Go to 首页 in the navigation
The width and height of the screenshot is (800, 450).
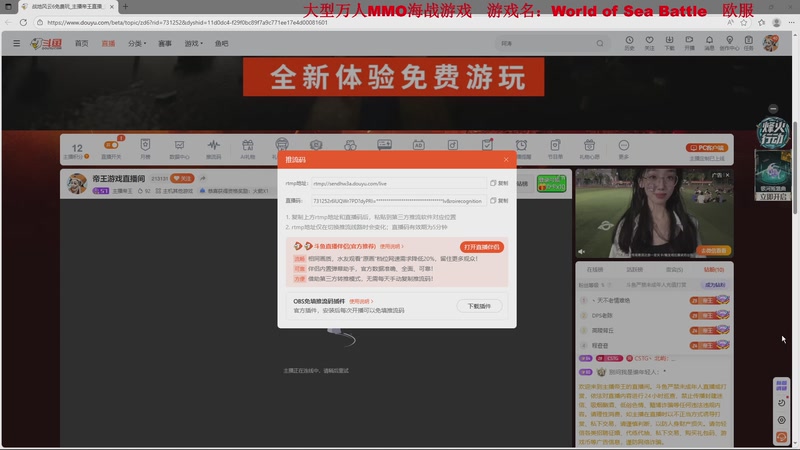click(x=82, y=43)
